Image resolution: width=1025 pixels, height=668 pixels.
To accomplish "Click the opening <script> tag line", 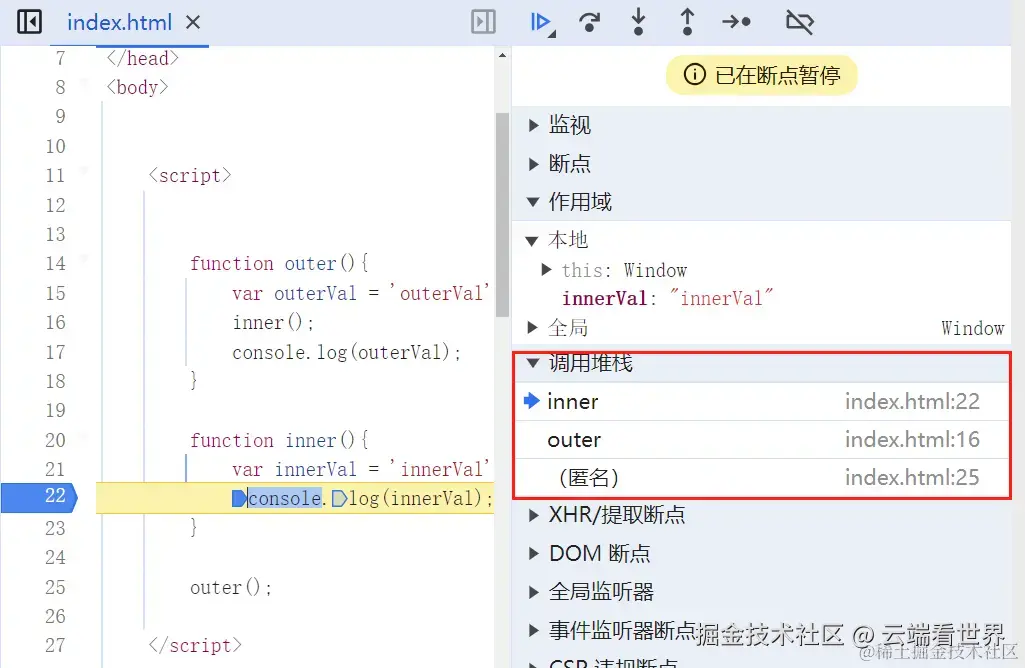I will (190, 175).
